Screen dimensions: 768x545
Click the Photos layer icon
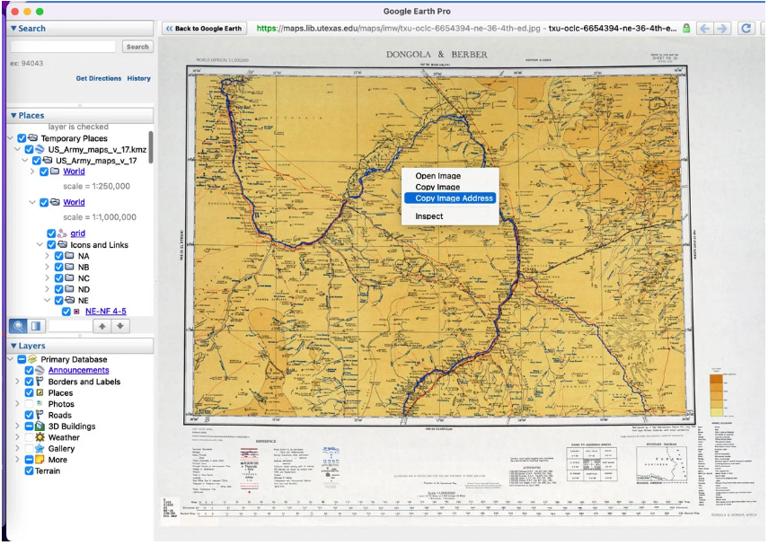40,404
